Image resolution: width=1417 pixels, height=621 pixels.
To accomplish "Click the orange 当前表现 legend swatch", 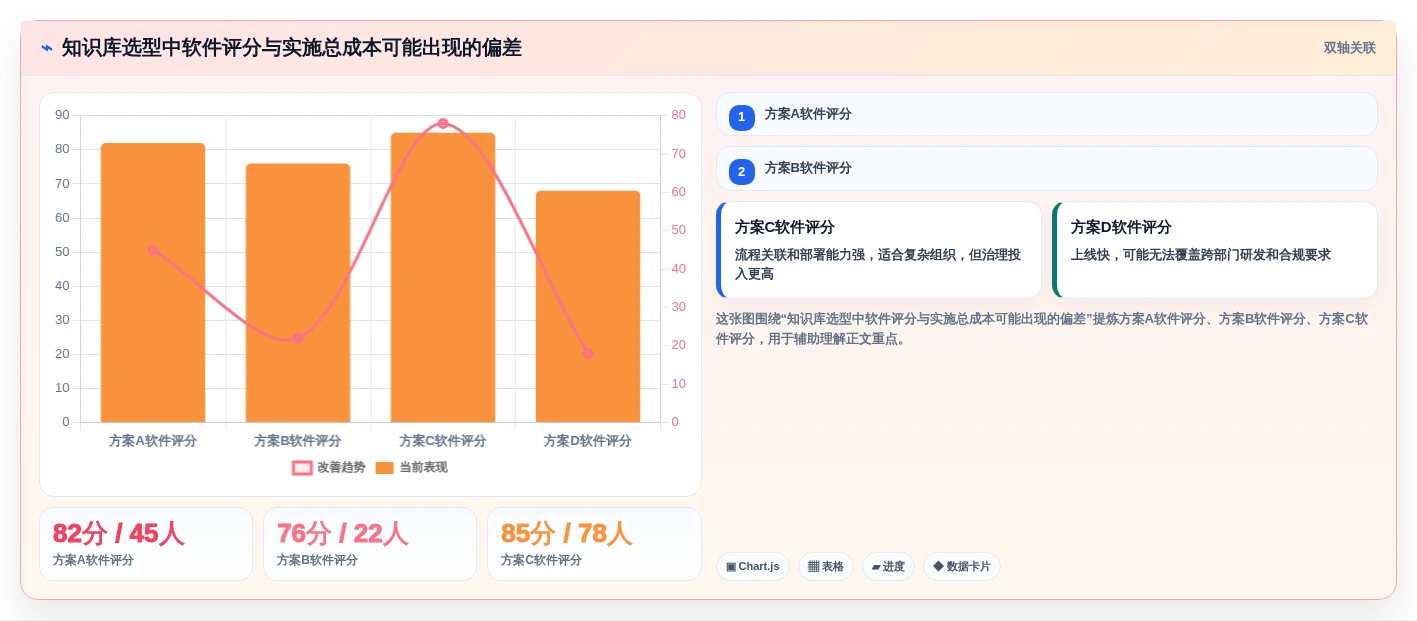I will pyautogui.click(x=385, y=467).
